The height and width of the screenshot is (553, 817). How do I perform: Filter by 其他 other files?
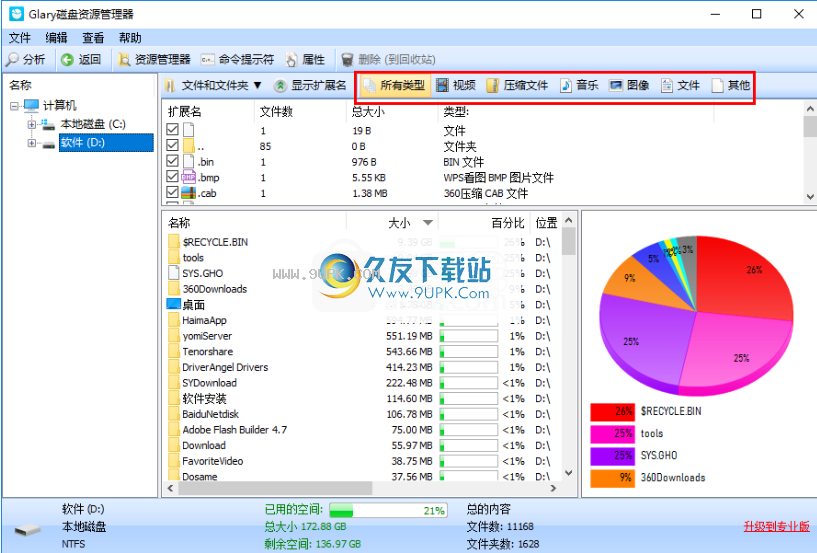pos(731,85)
